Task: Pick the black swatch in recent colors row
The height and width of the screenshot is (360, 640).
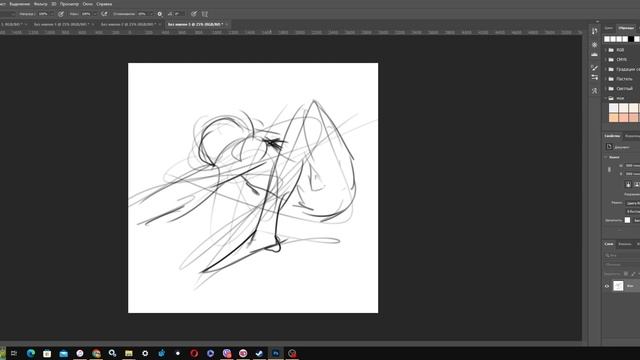Action: point(631,39)
